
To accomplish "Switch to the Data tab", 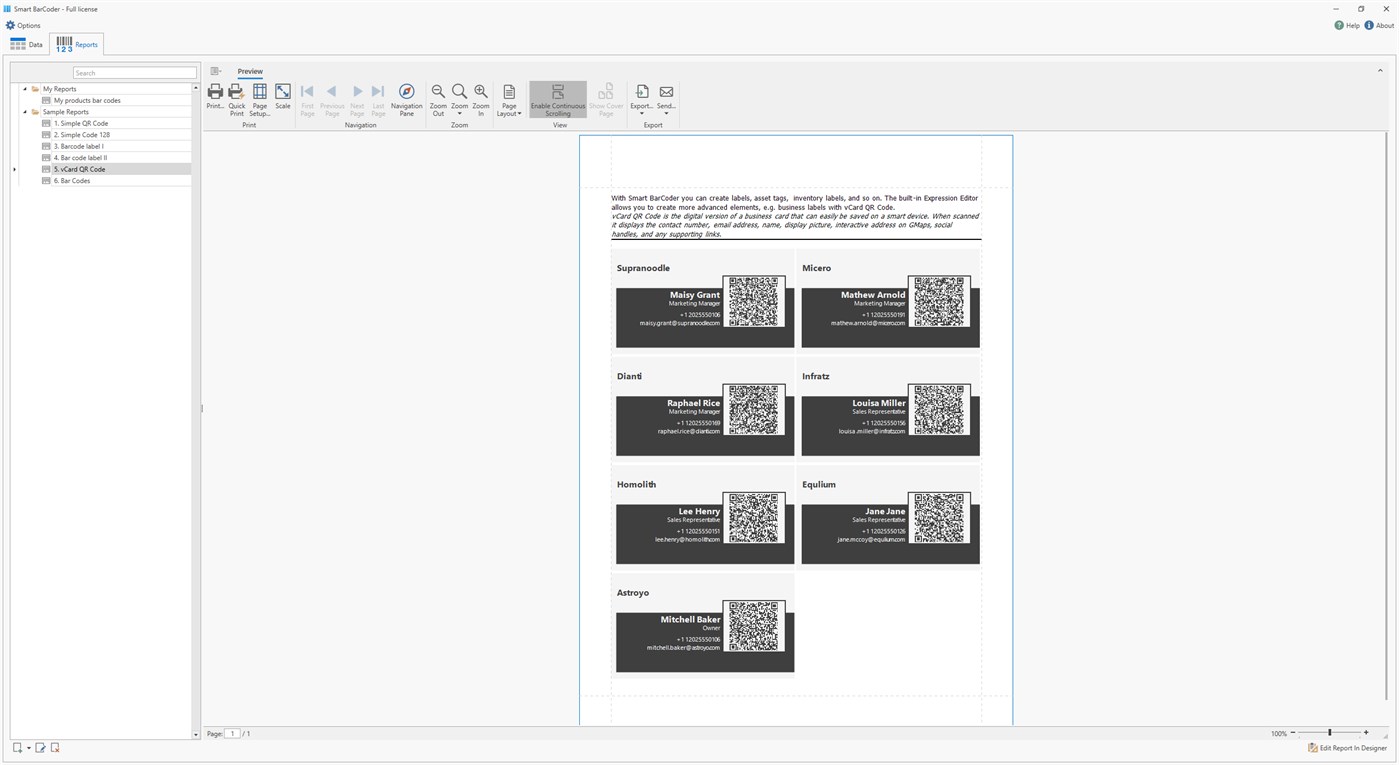I will point(27,43).
